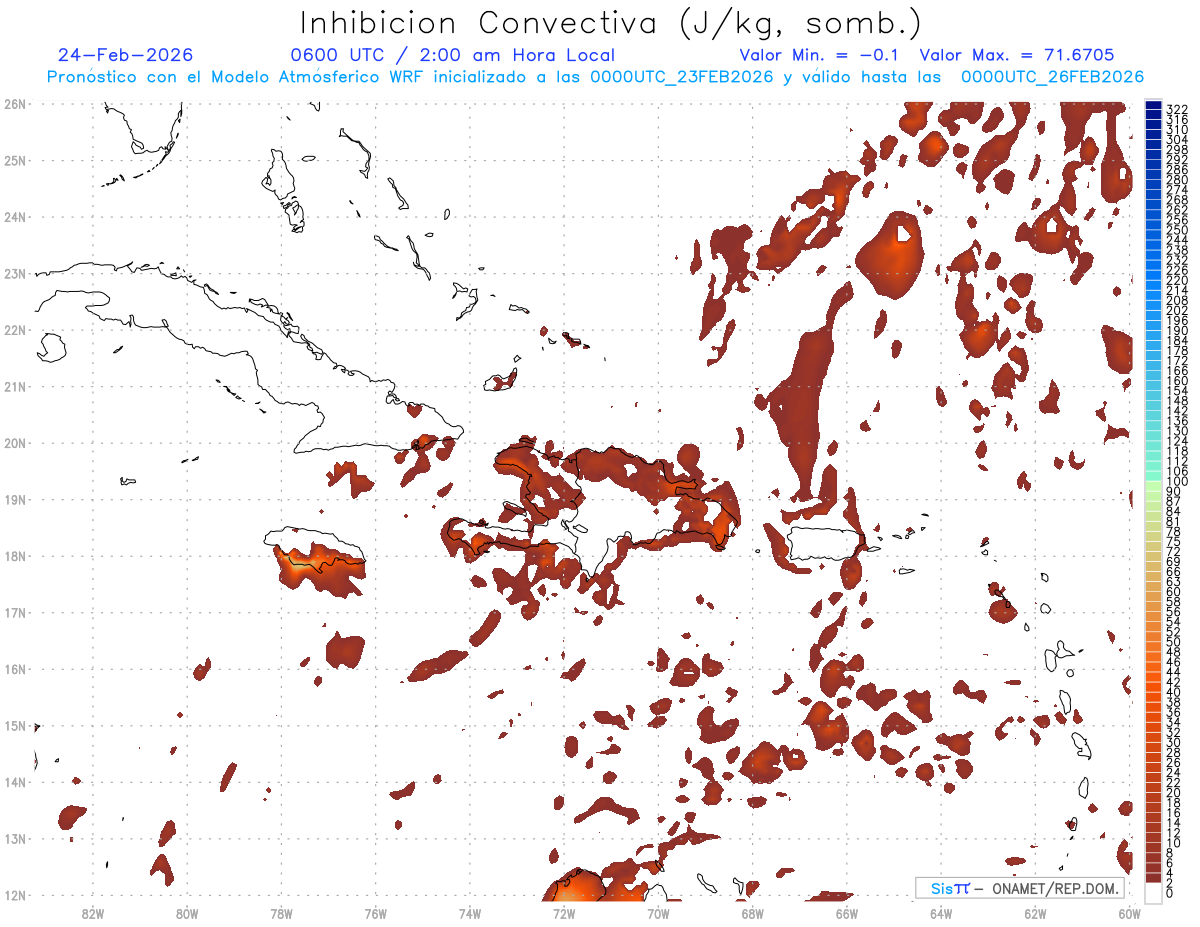Click the 26N latitude axis label
The height and width of the screenshot is (927, 1200).
15,104
